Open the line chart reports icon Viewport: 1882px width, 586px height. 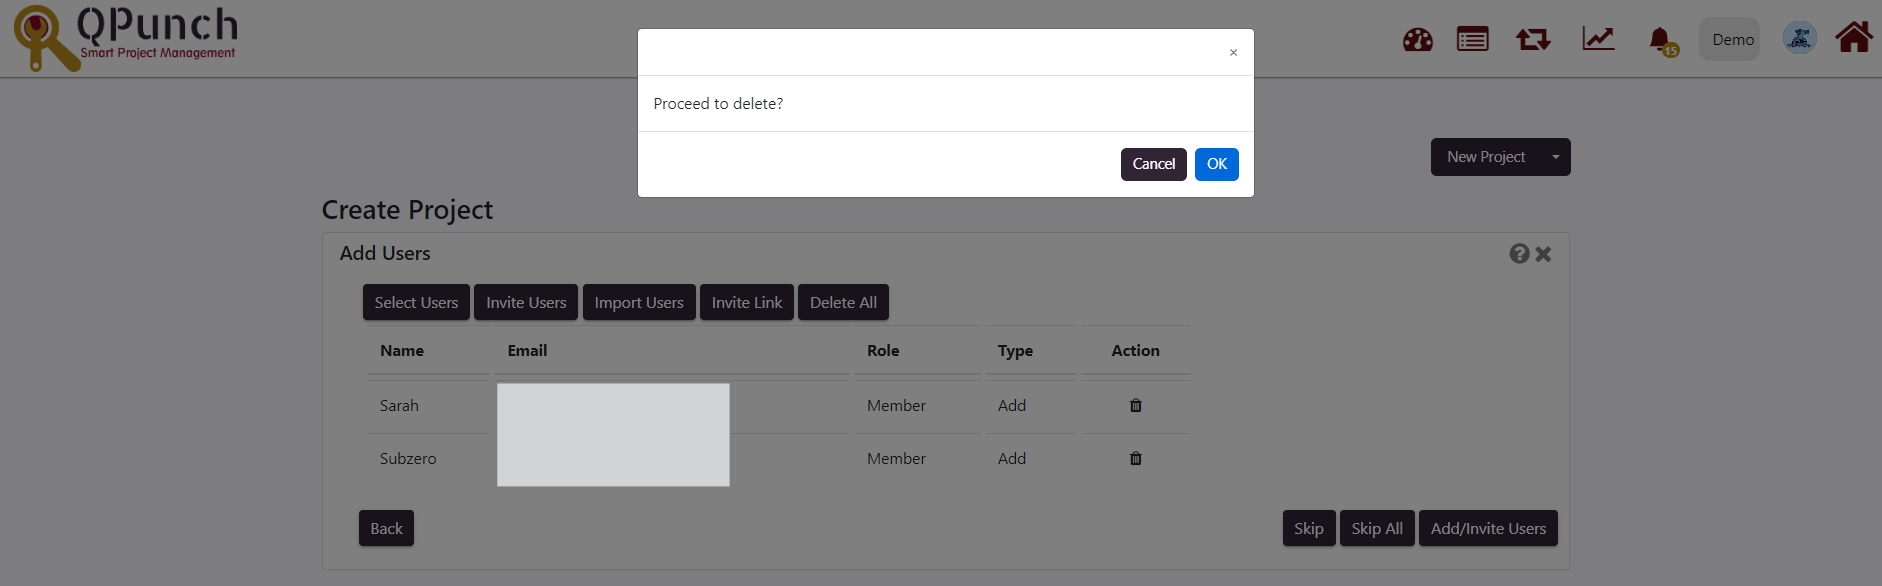1598,39
